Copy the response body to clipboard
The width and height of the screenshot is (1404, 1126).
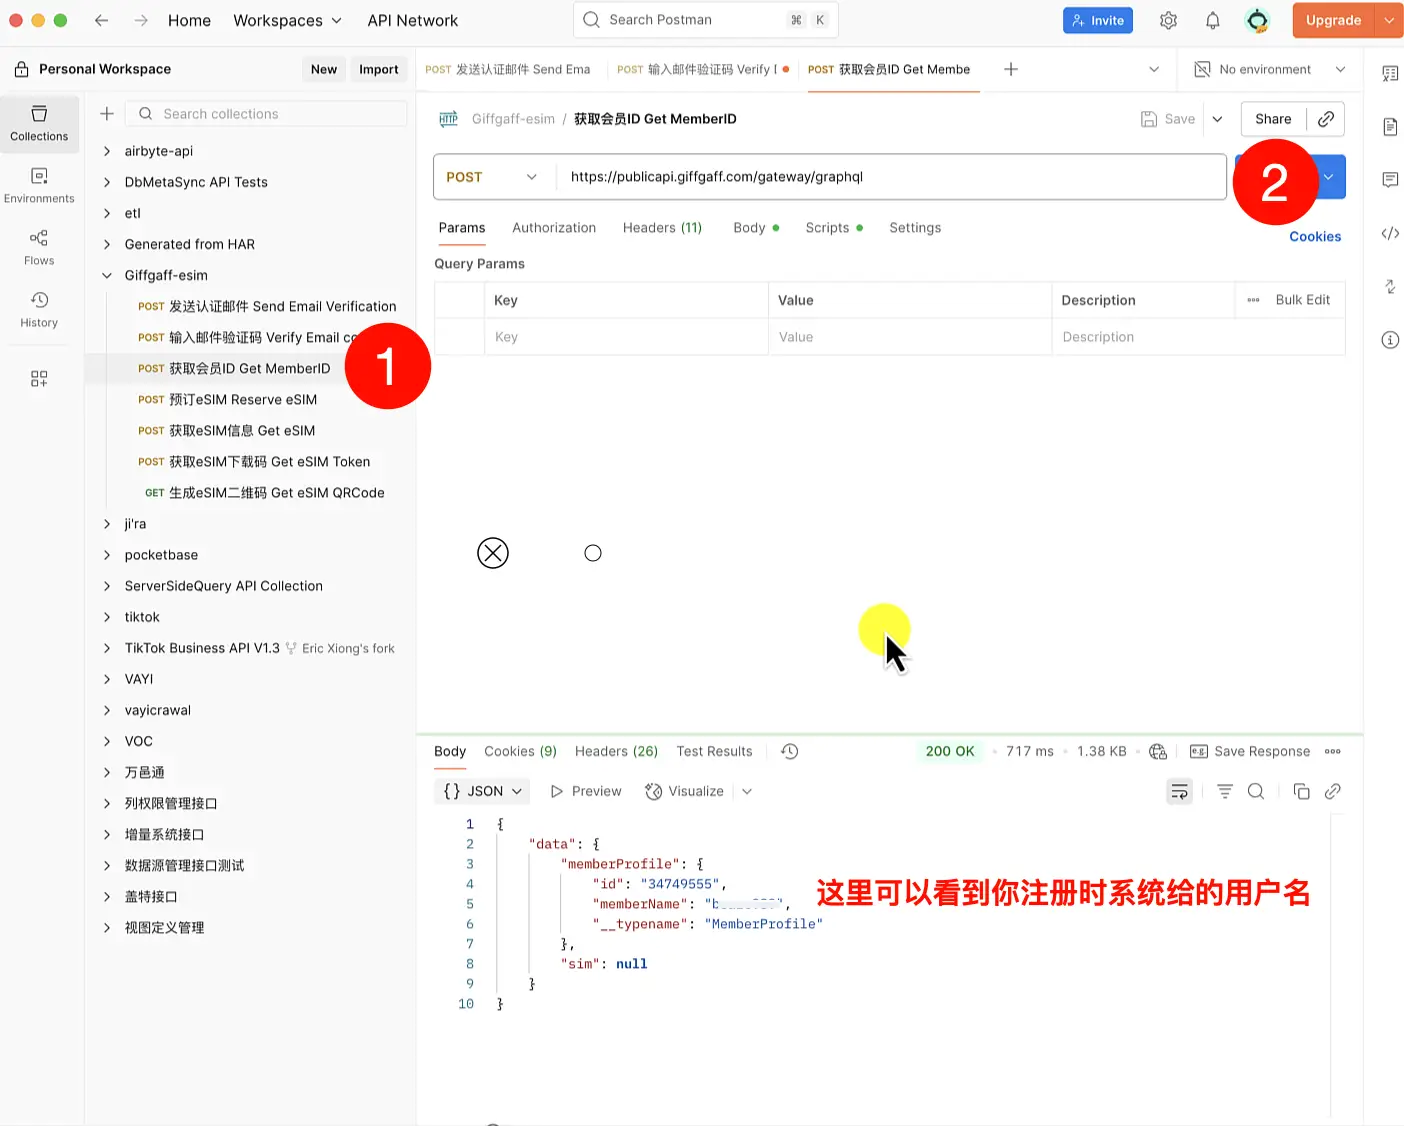coord(1301,791)
